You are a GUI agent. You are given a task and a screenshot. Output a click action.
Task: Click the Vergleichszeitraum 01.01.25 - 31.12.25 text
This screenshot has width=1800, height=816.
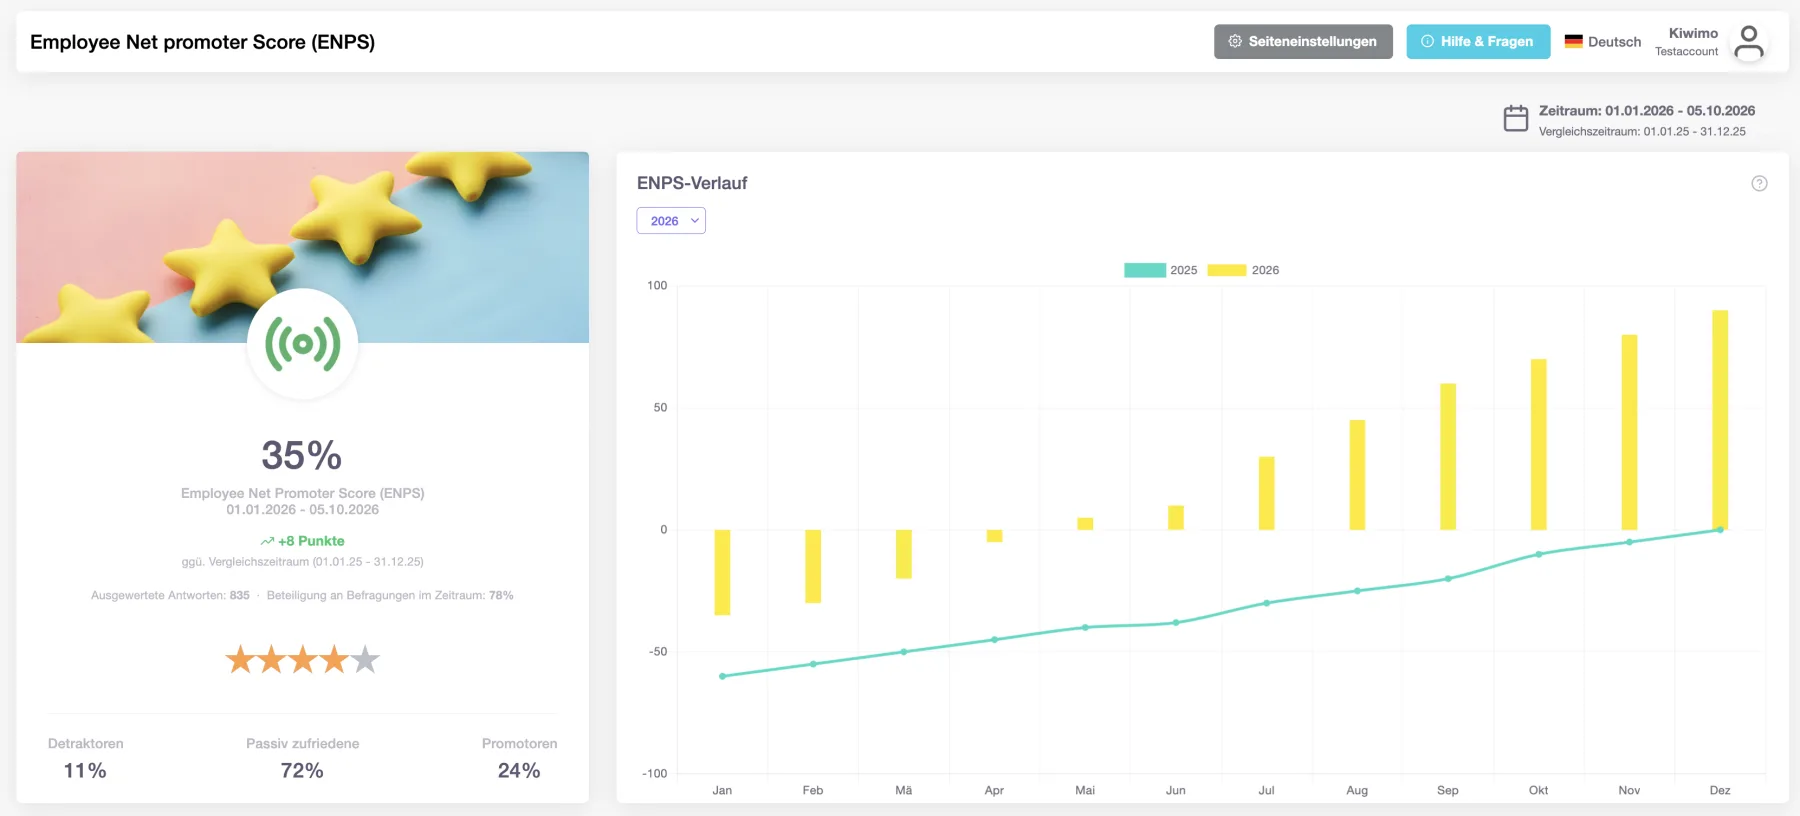point(1642,132)
